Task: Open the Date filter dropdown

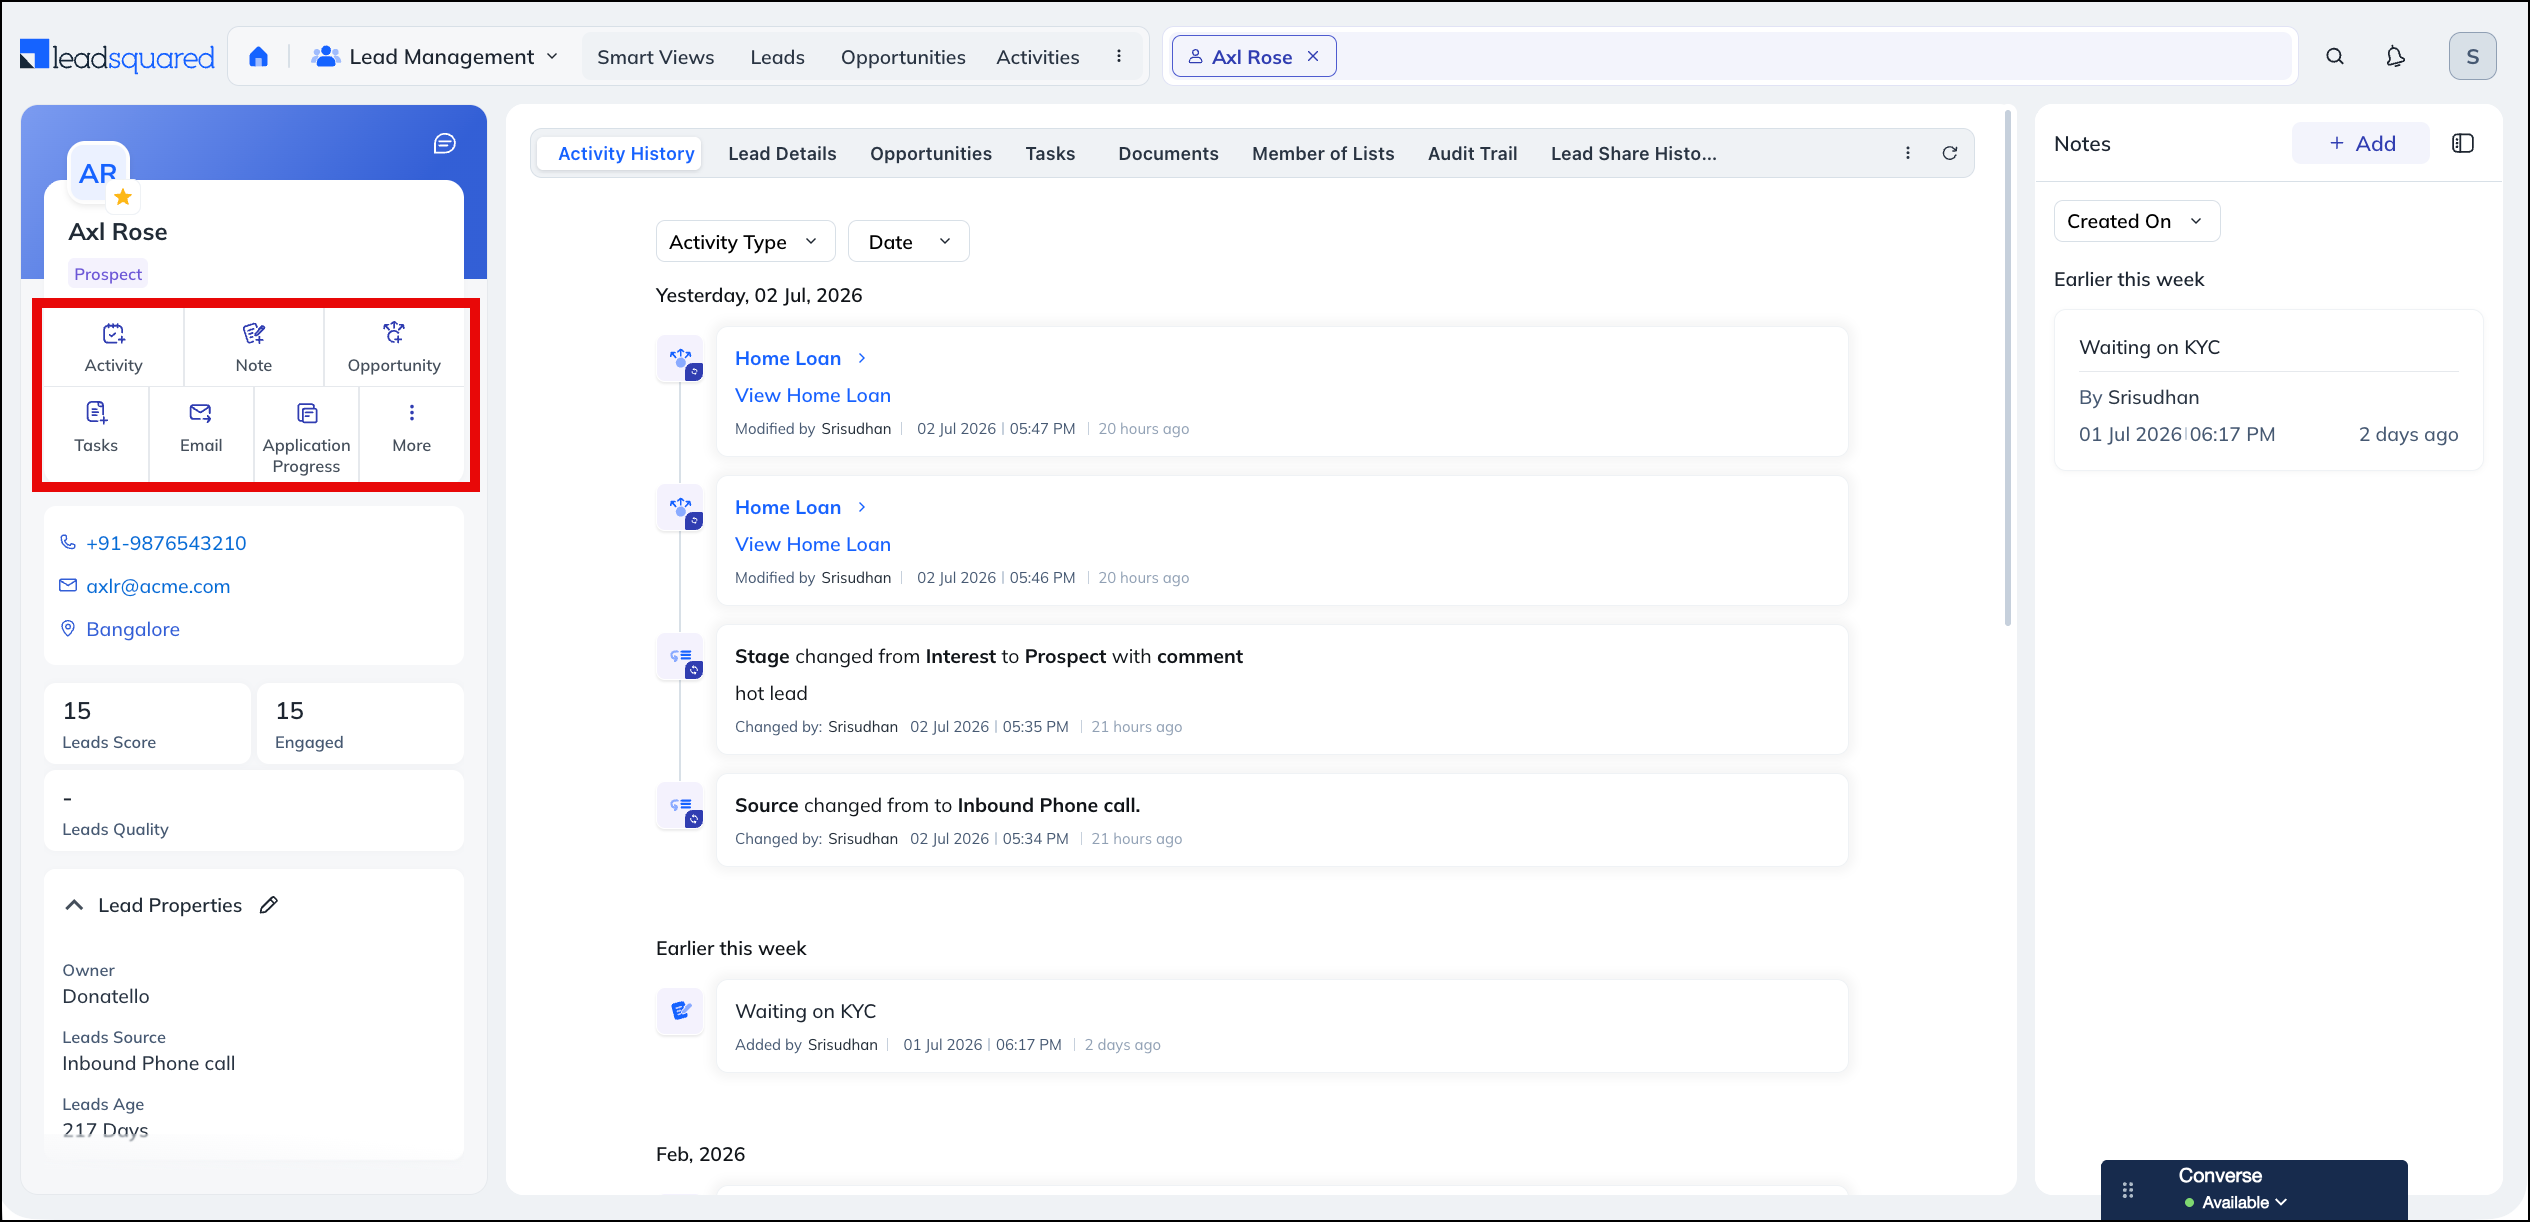Action: click(908, 242)
